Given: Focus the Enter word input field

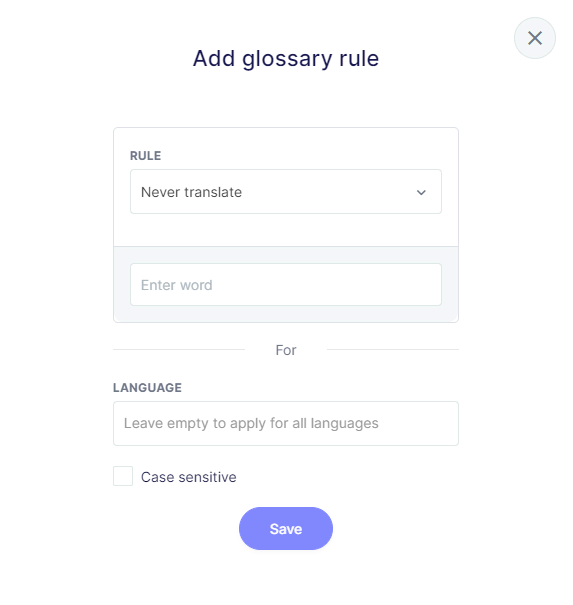Looking at the screenshot, I should tap(286, 285).
